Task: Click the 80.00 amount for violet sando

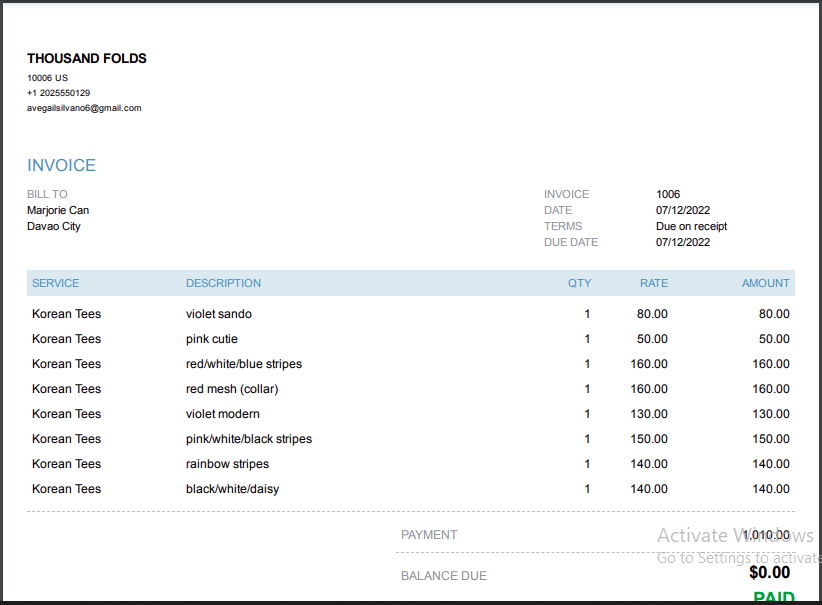Action: click(x=774, y=314)
